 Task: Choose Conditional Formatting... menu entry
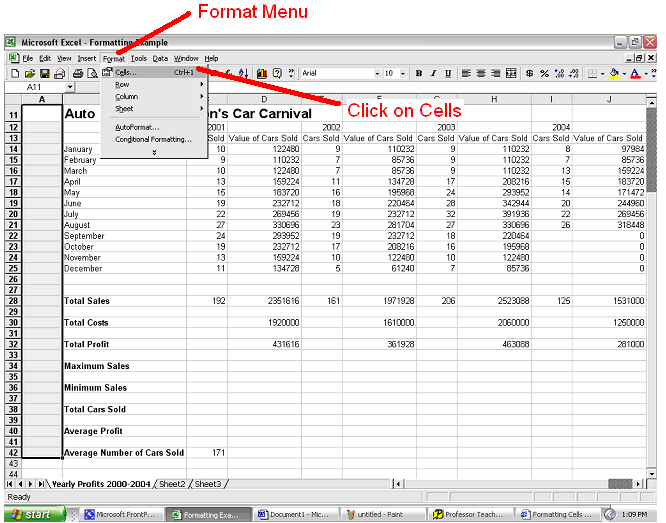153,139
